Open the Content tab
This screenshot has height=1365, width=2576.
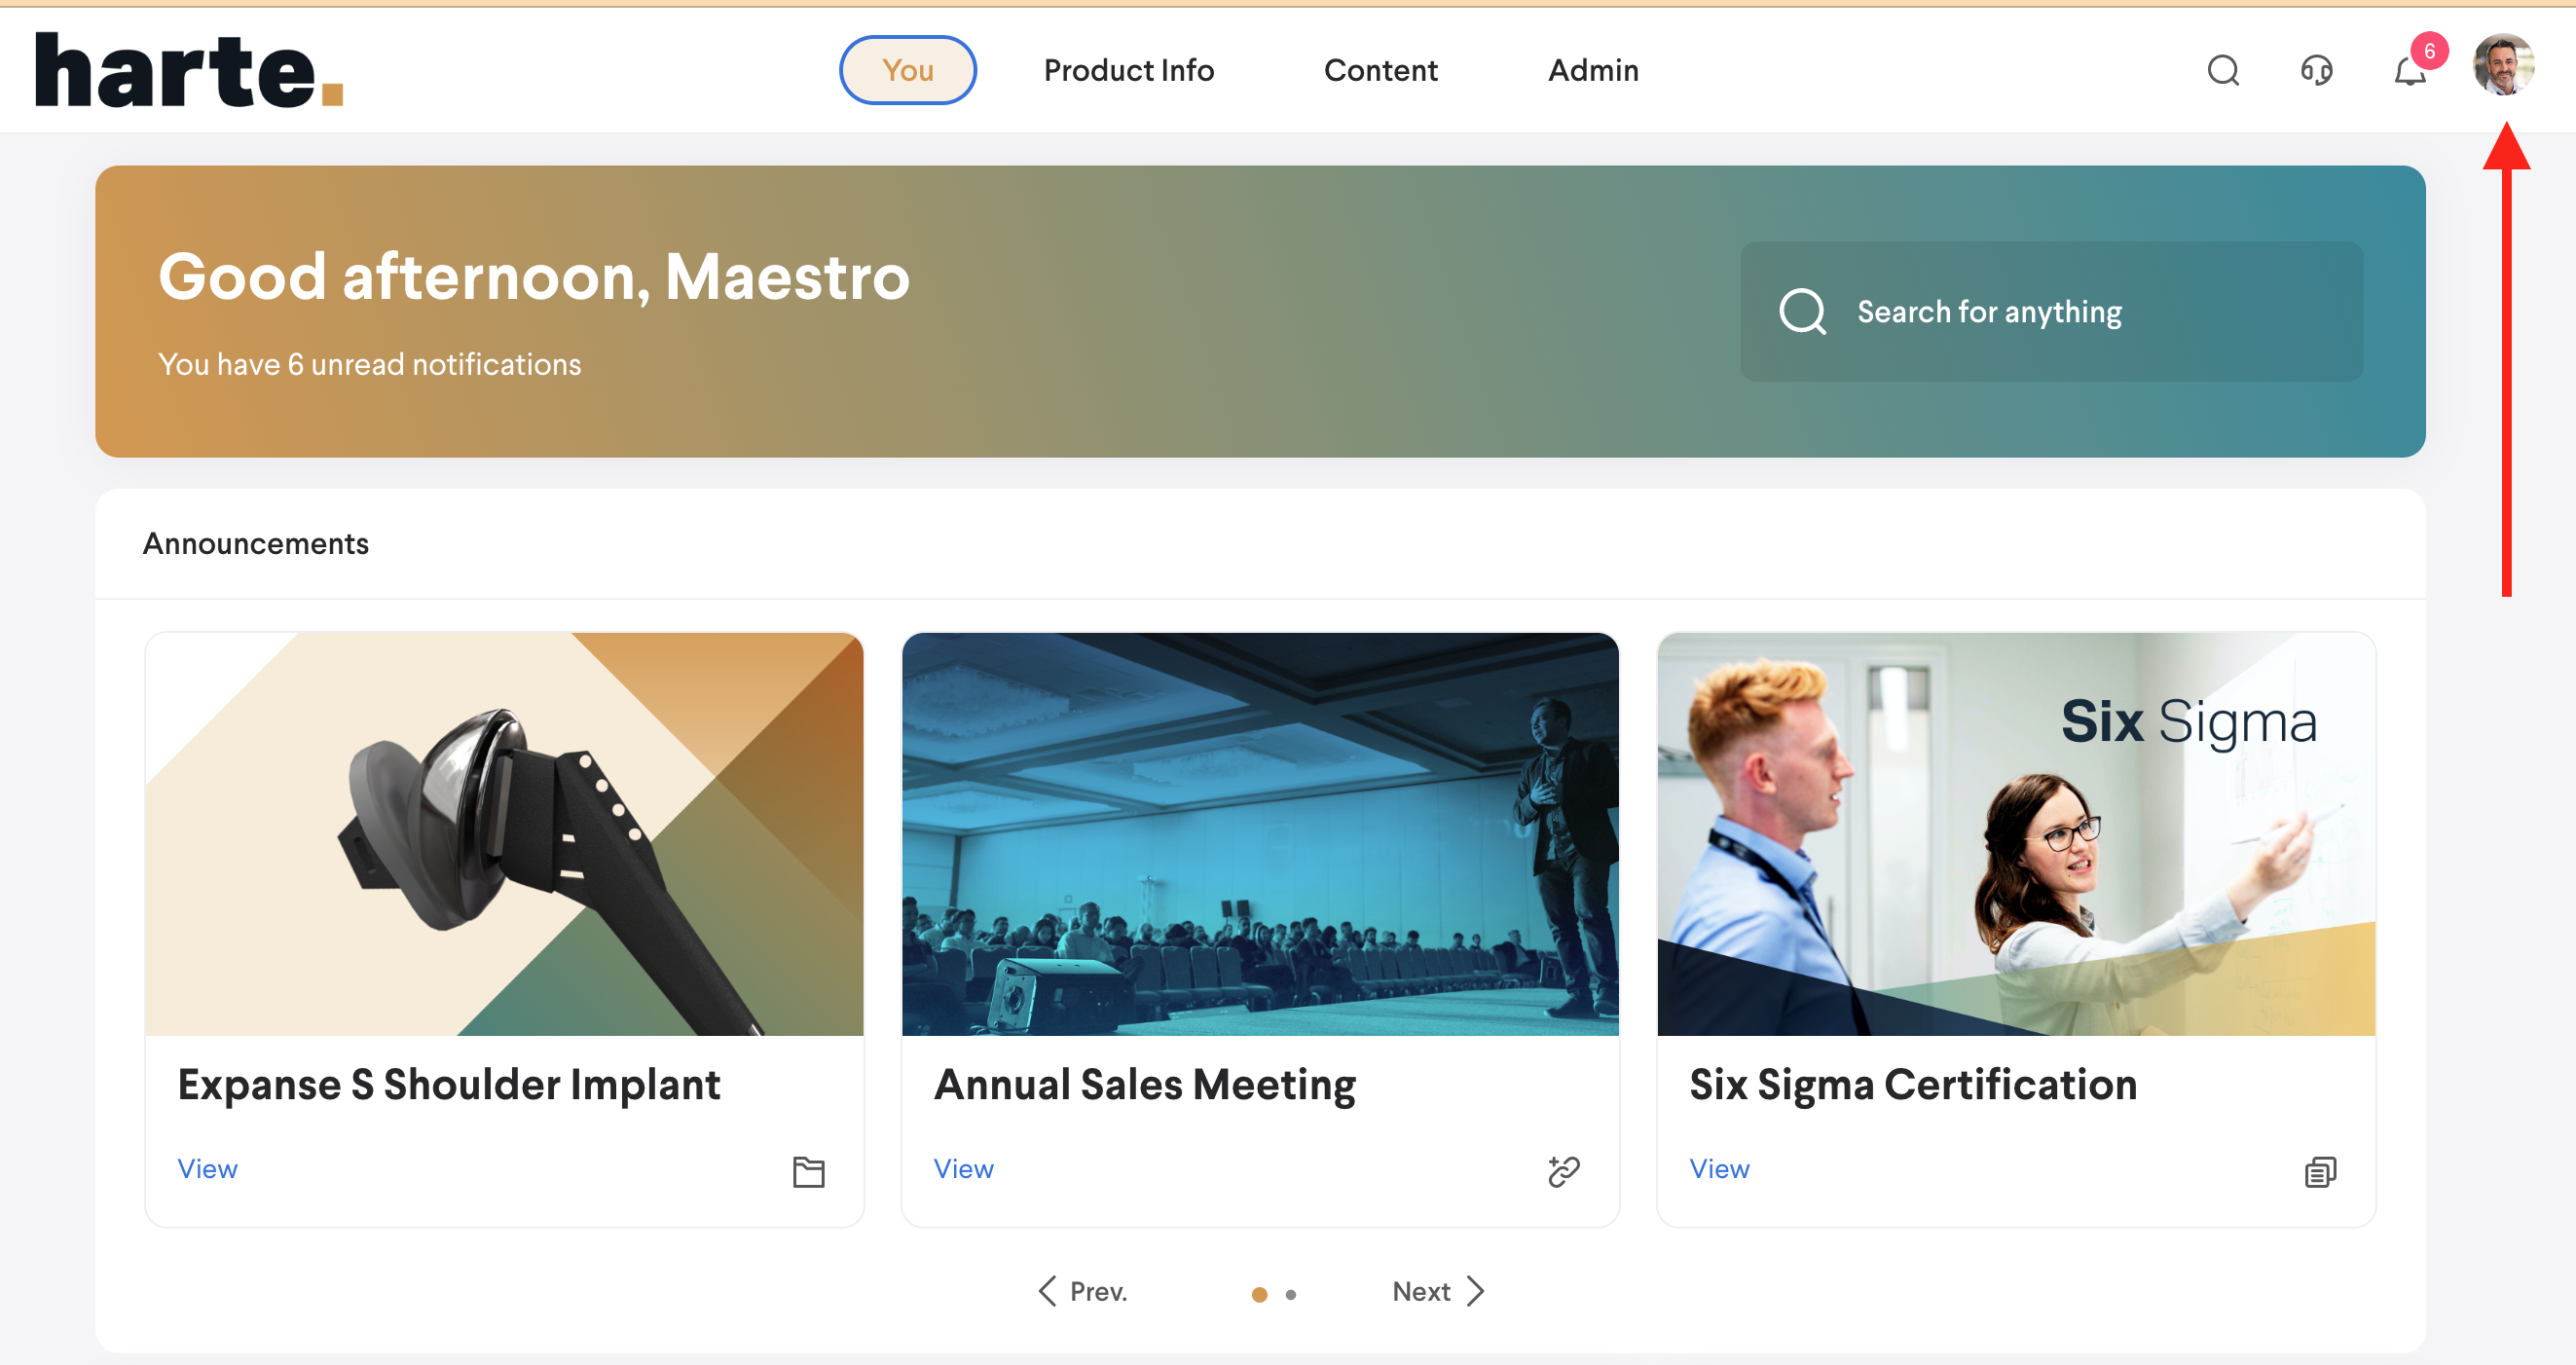click(1380, 70)
